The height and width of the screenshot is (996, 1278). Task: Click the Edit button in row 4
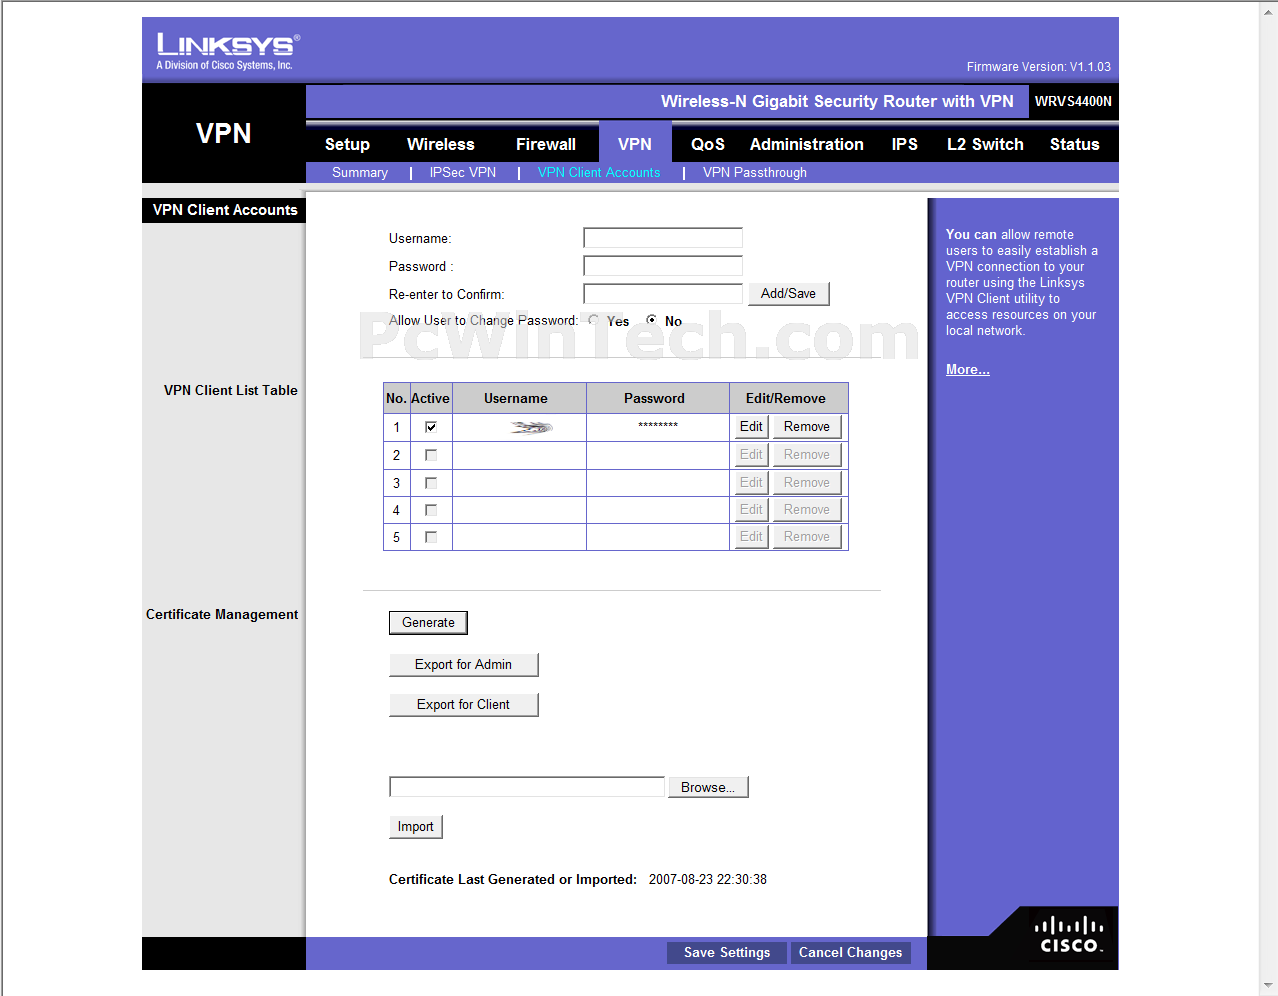point(751,510)
